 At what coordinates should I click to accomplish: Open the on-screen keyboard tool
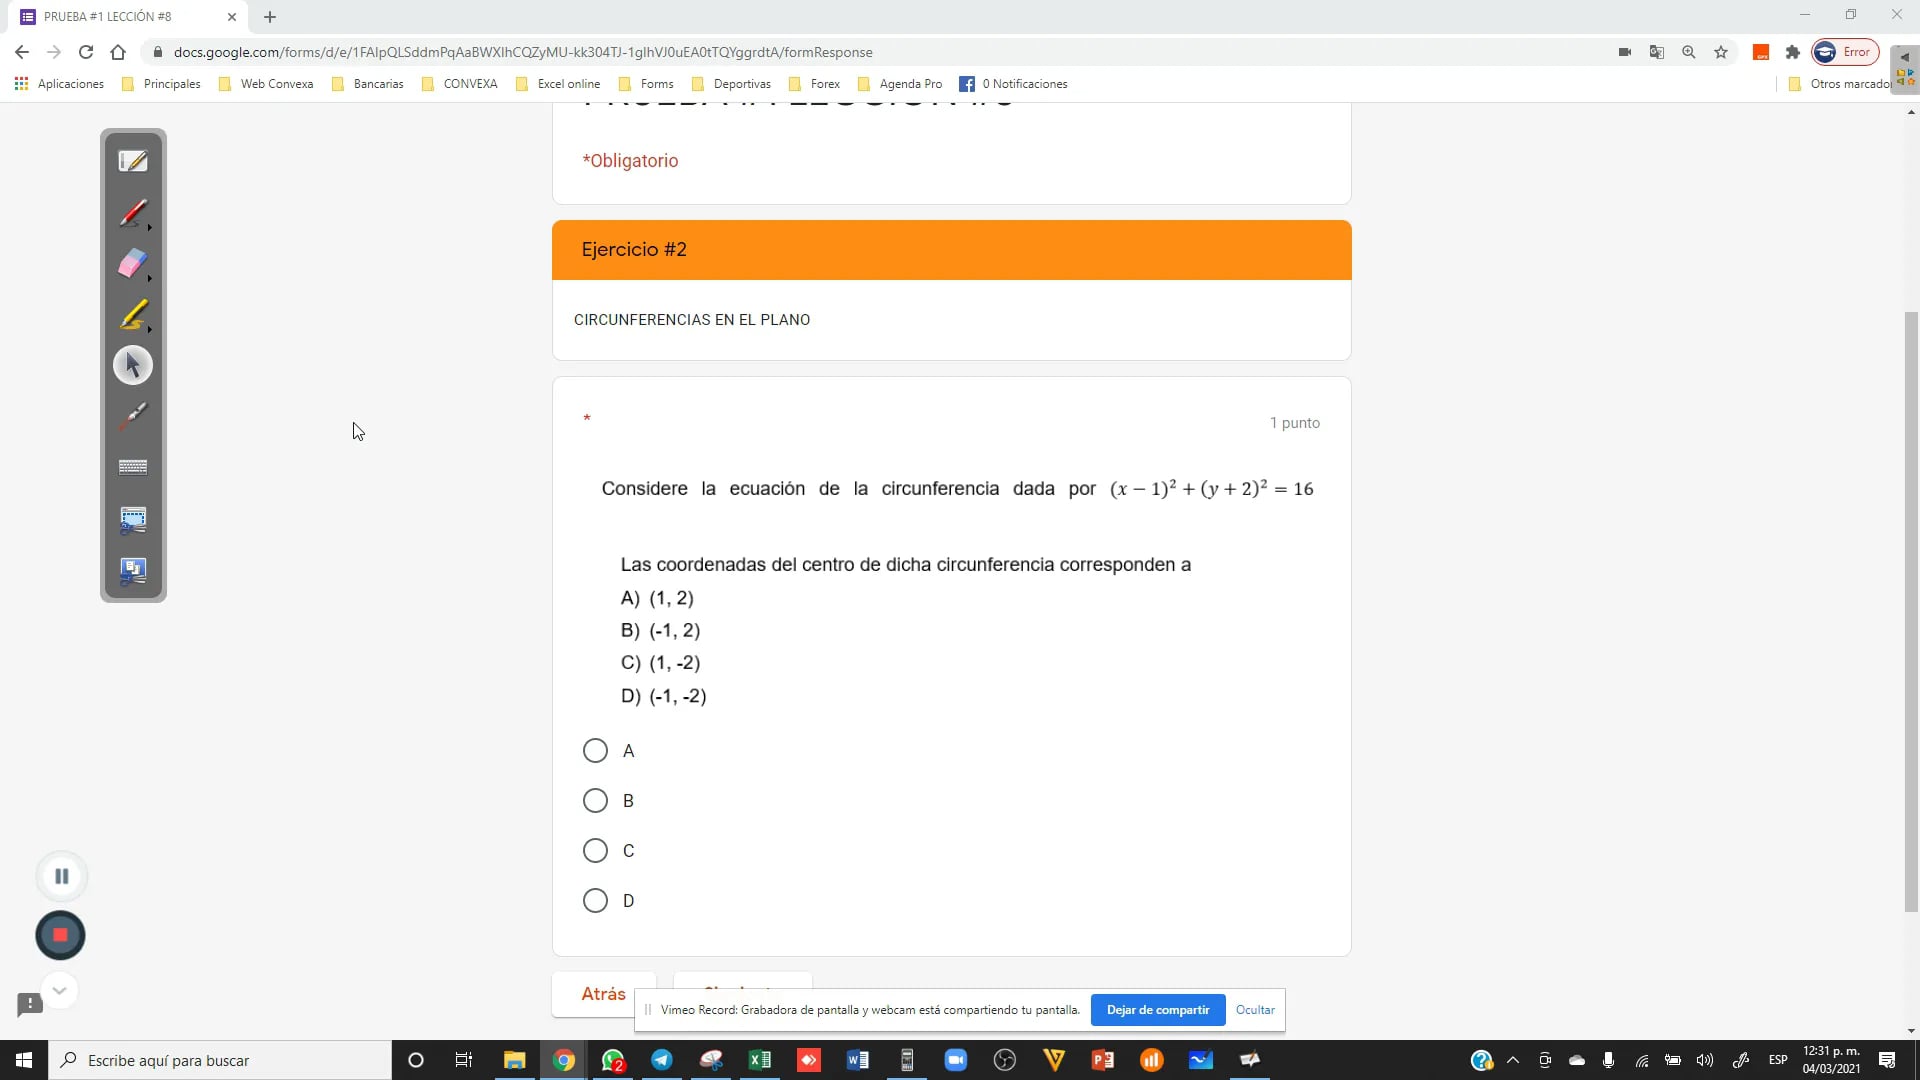pos(133,467)
